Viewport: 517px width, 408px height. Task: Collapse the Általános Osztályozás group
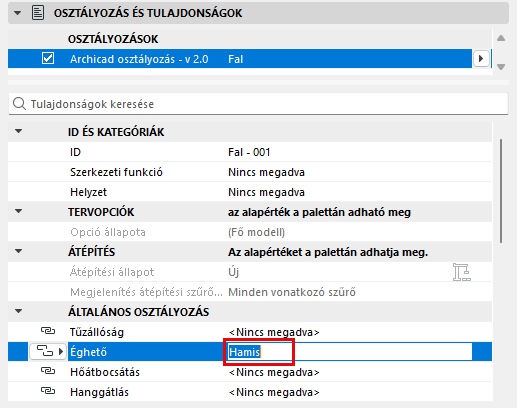(19, 311)
